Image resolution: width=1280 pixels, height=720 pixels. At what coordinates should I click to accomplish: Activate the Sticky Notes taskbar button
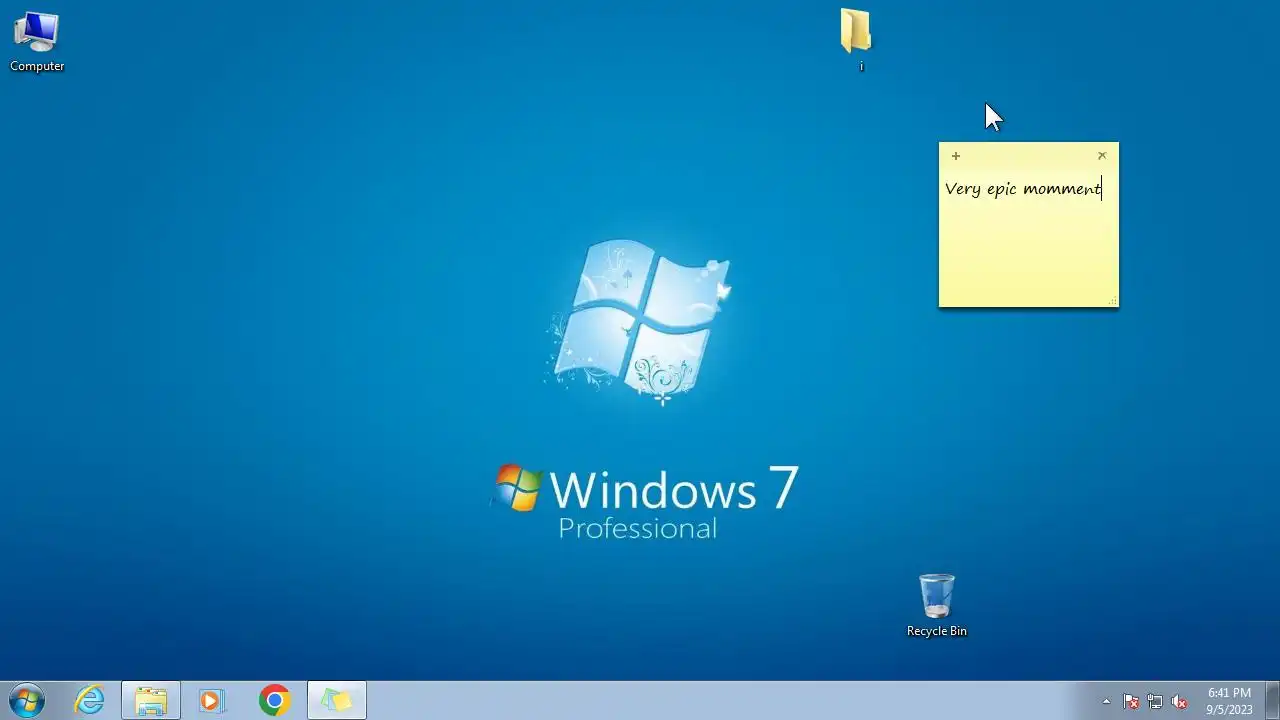337,700
